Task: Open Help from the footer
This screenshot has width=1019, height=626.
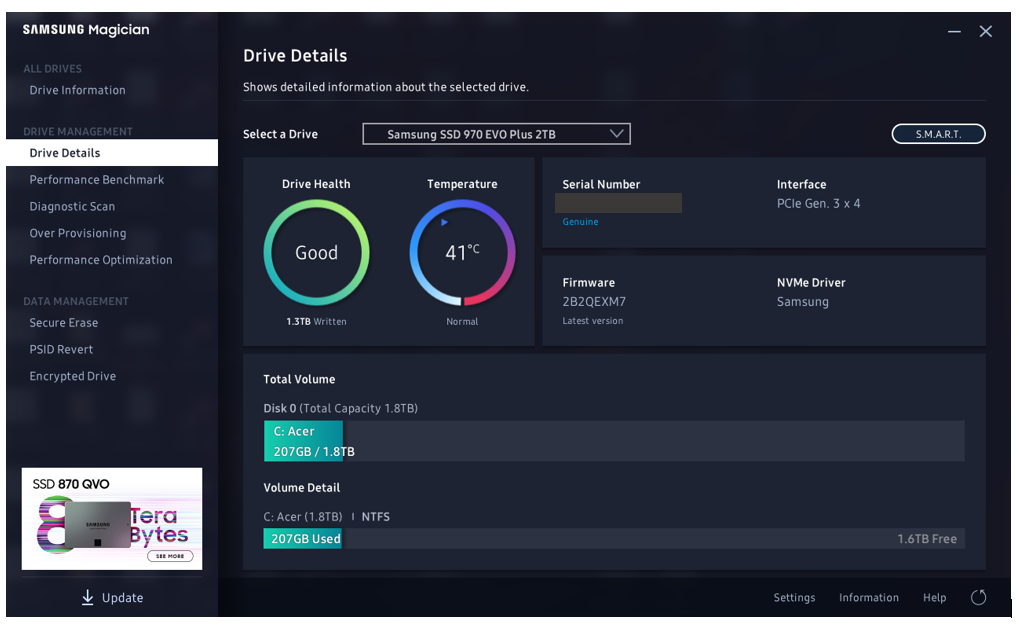Action: coord(935,597)
